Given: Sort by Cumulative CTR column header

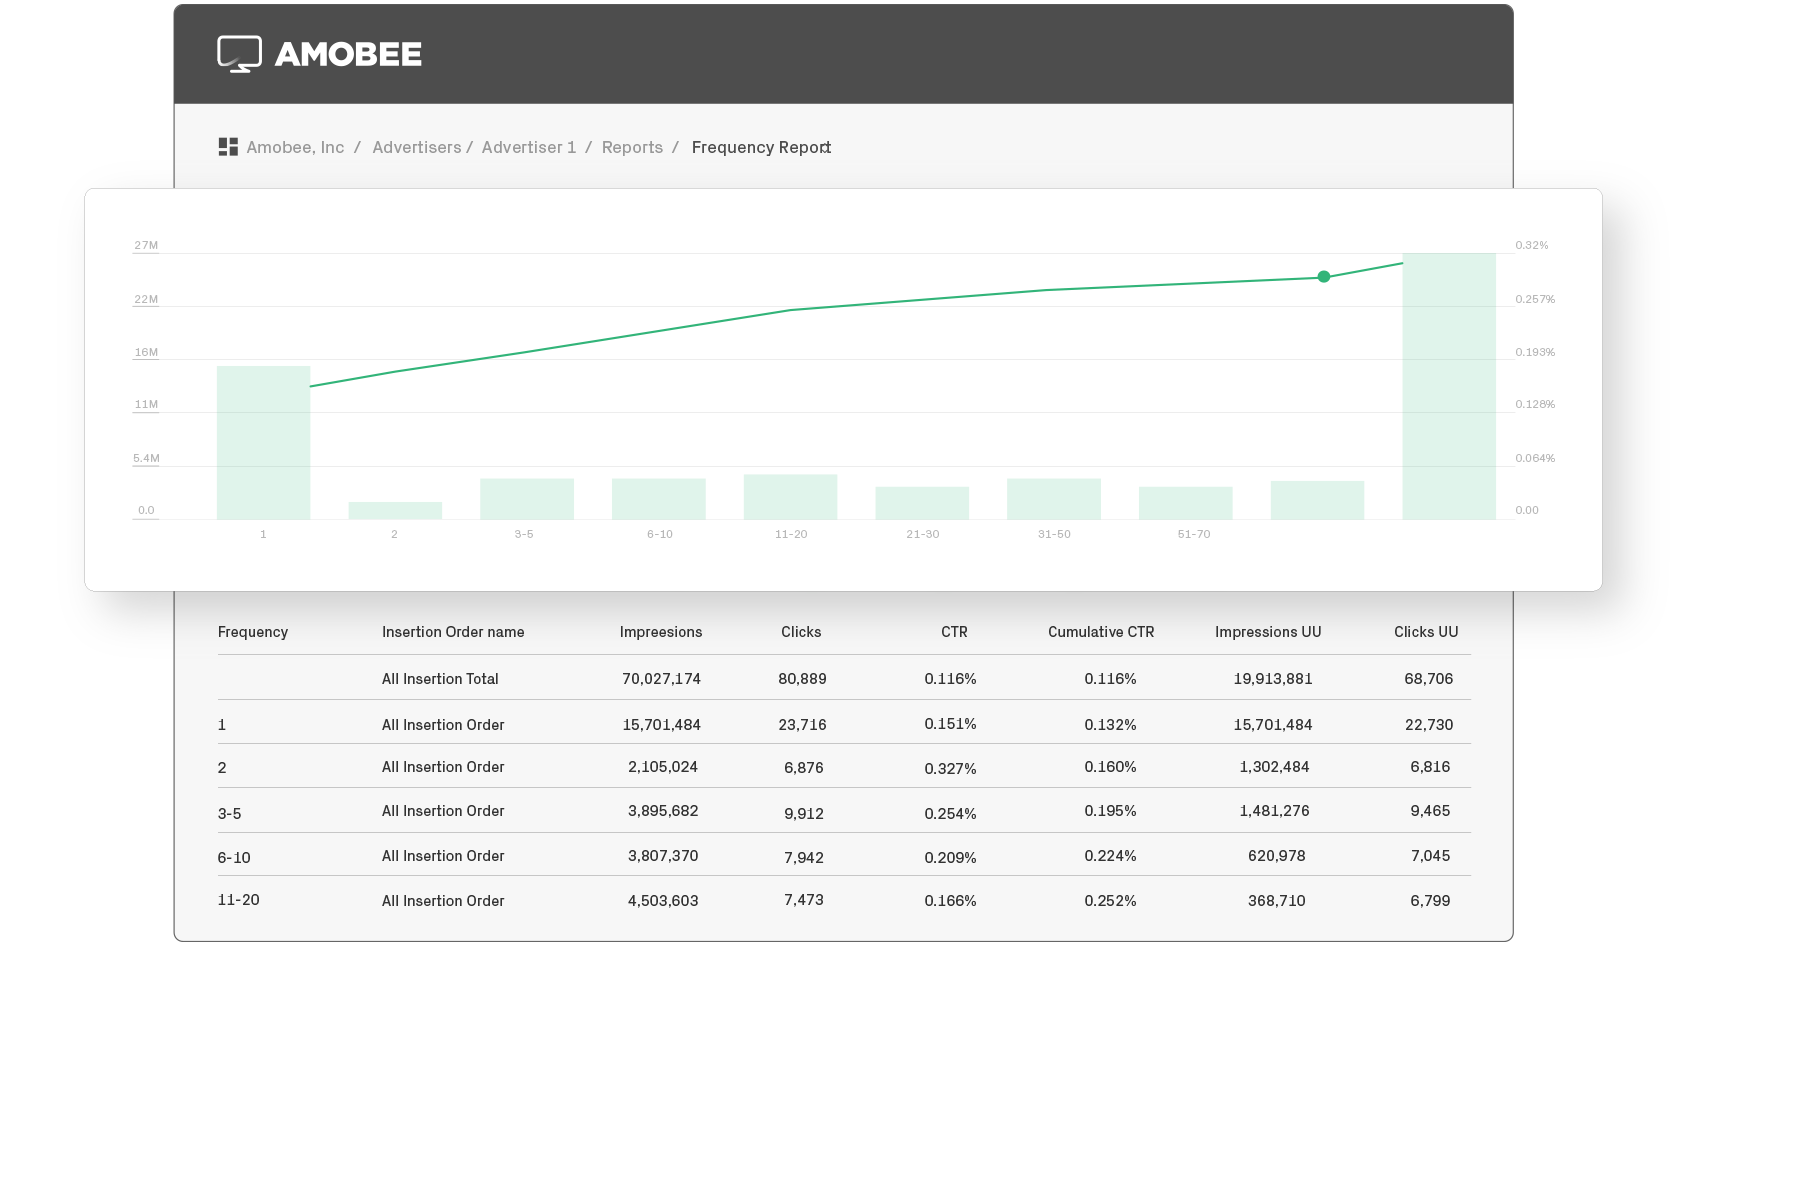Looking at the screenshot, I should [x=1101, y=632].
